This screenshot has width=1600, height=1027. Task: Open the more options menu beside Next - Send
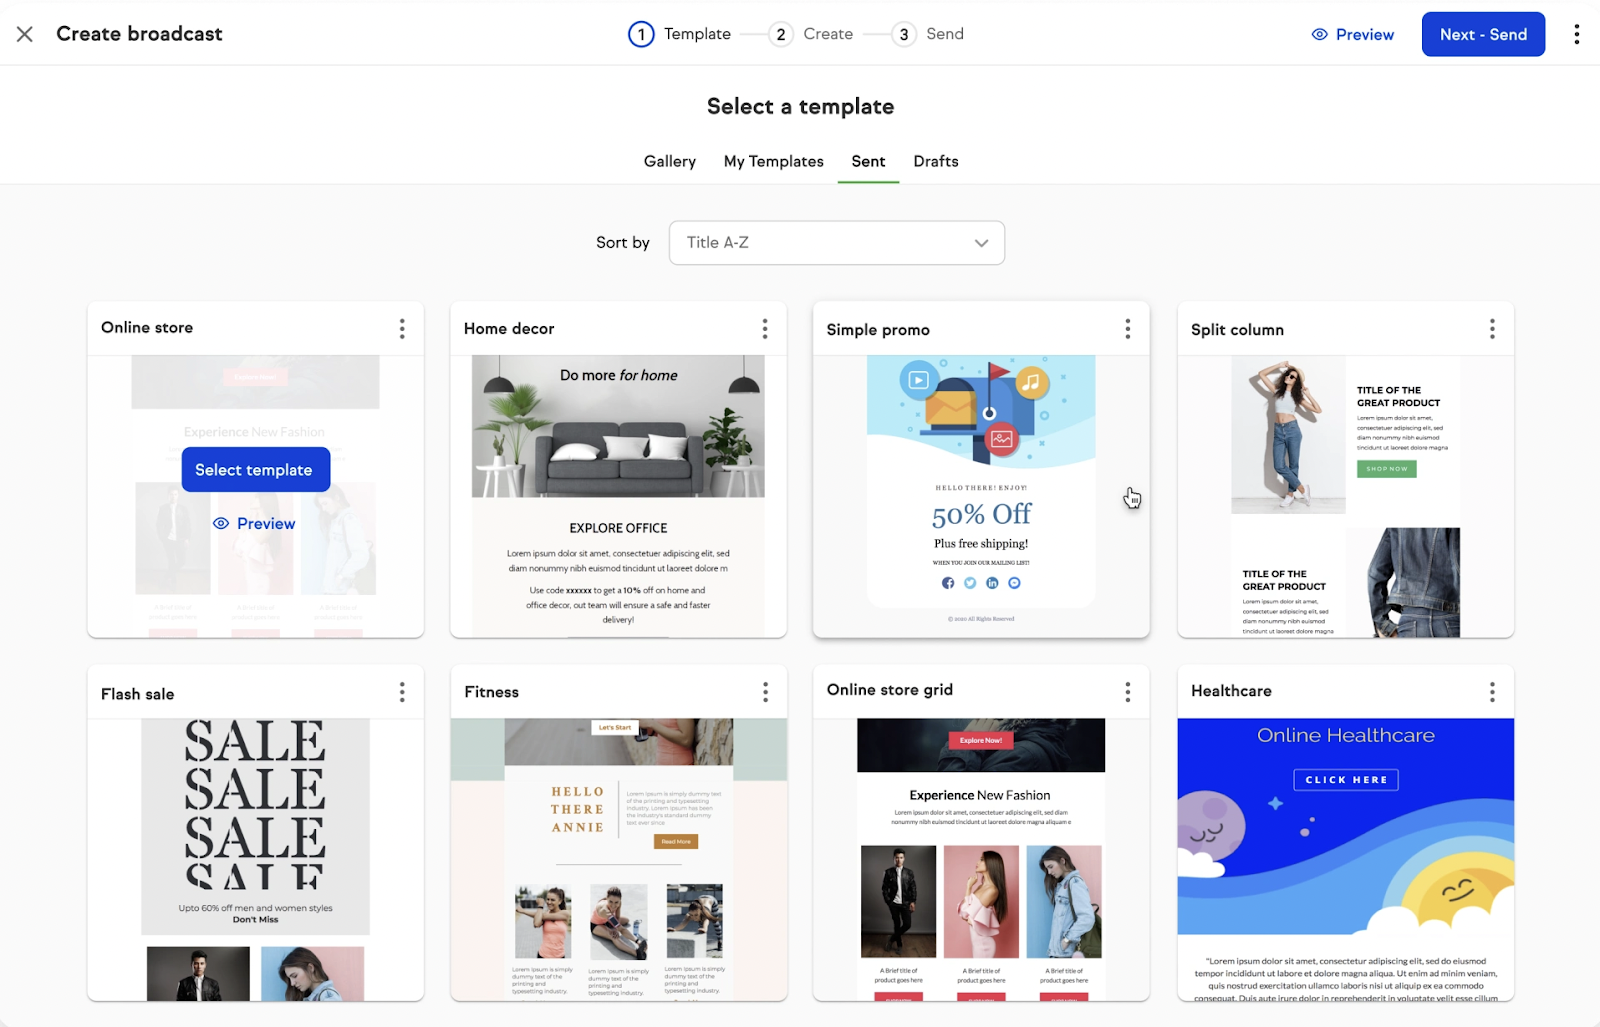[1576, 34]
